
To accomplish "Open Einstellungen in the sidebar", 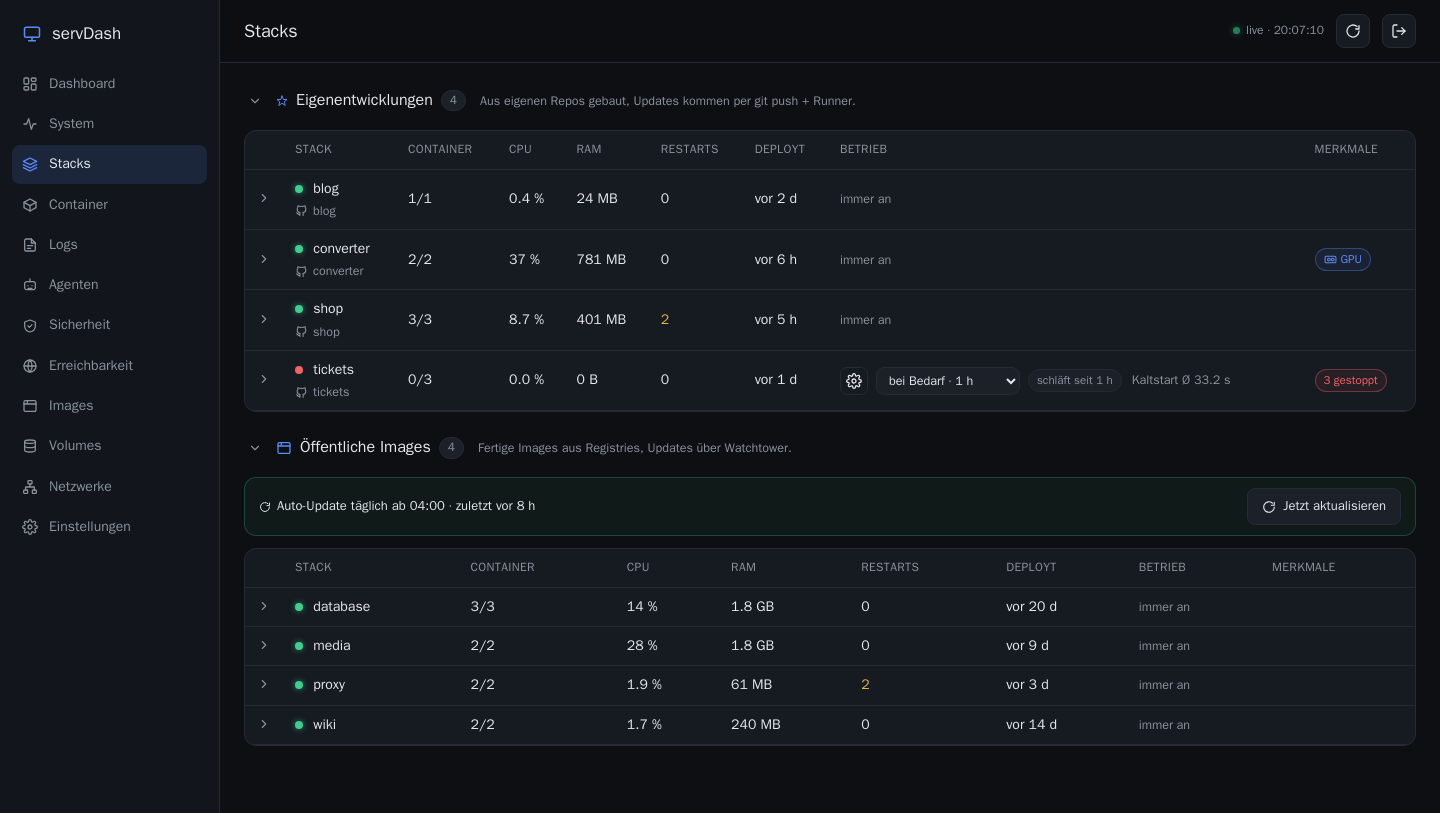I will click(x=109, y=527).
